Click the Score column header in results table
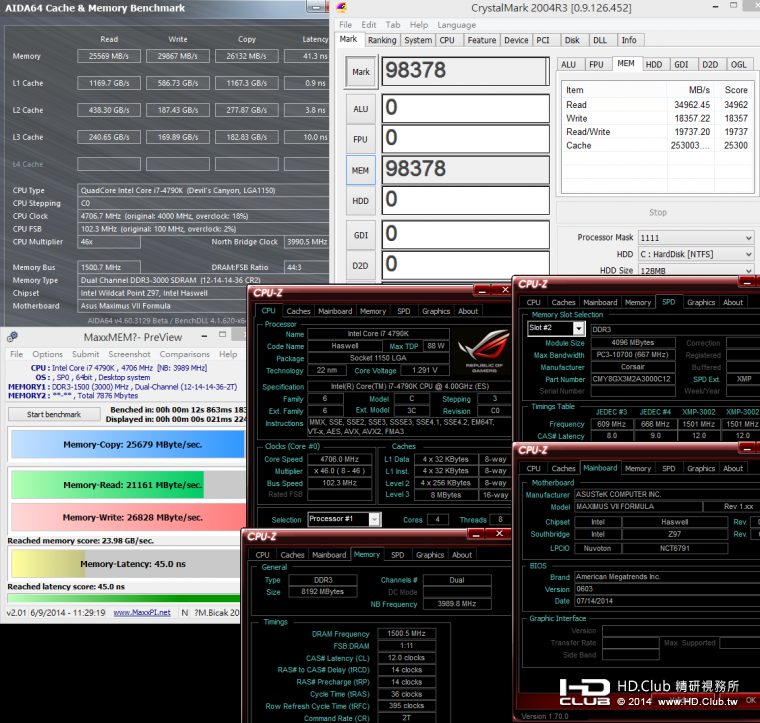The image size is (760, 723). click(736, 89)
